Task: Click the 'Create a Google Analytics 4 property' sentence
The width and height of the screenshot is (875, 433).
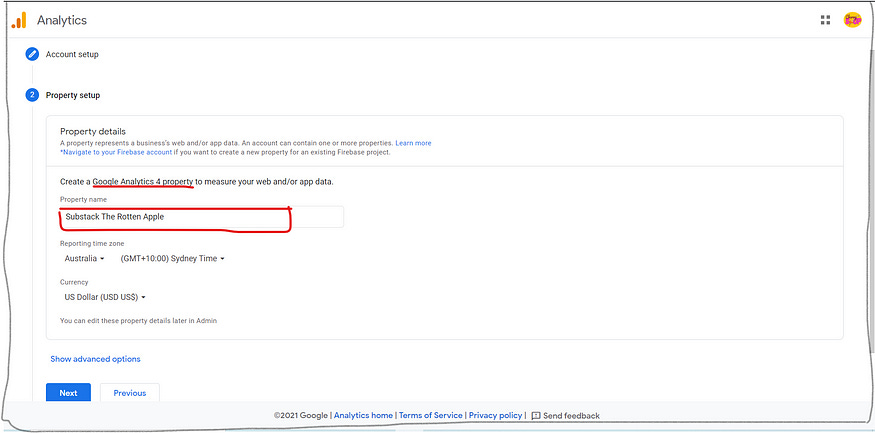Action: coord(196,182)
